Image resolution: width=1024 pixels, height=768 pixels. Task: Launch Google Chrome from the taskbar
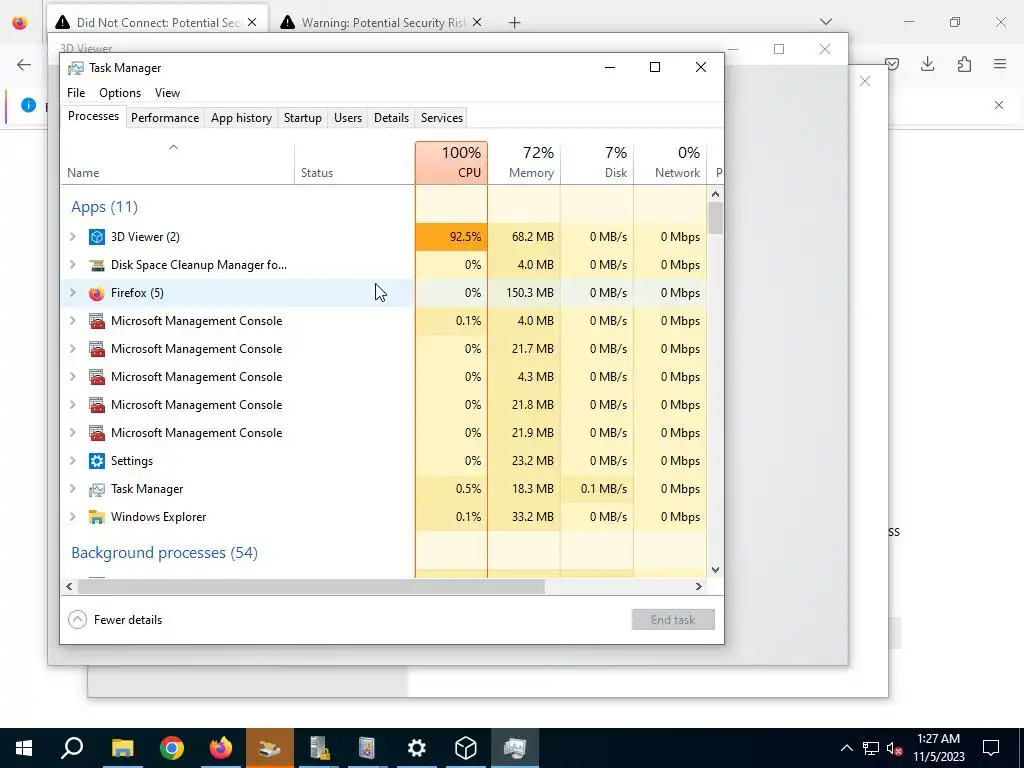[172, 748]
